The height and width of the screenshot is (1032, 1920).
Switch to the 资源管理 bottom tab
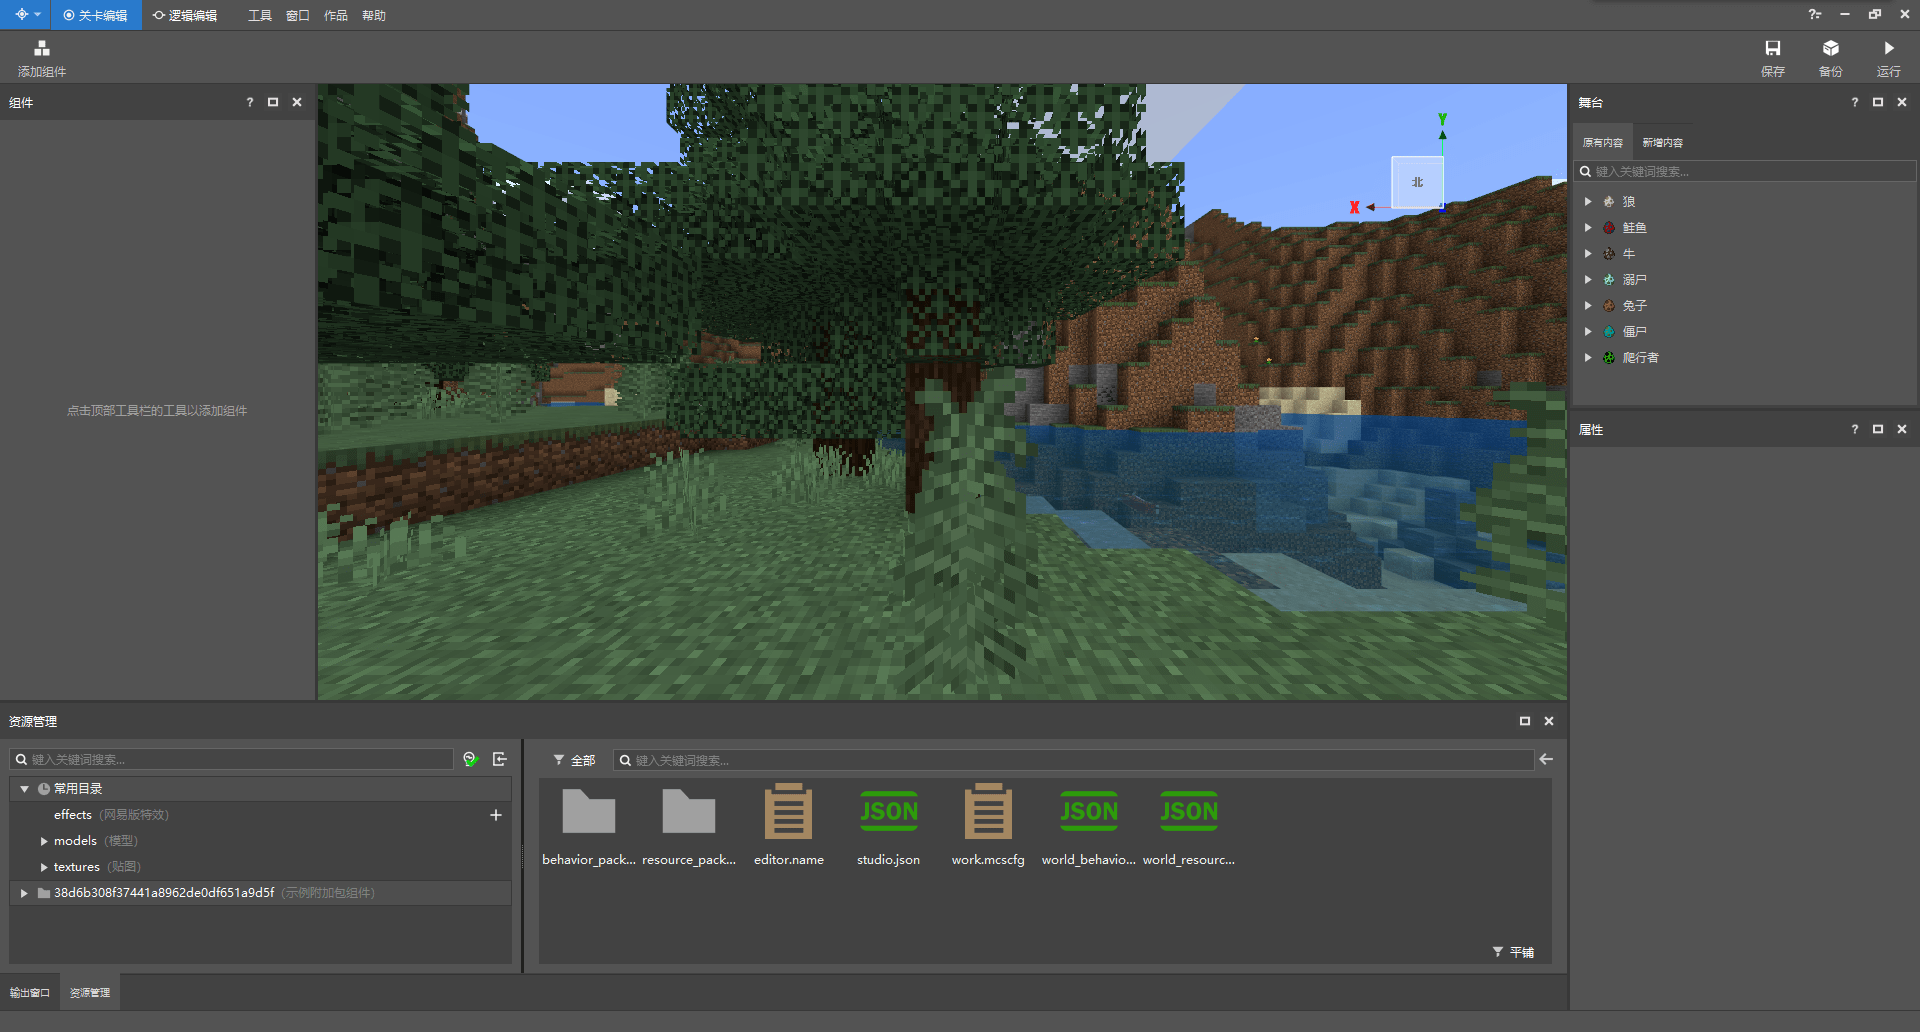(90, 993)
